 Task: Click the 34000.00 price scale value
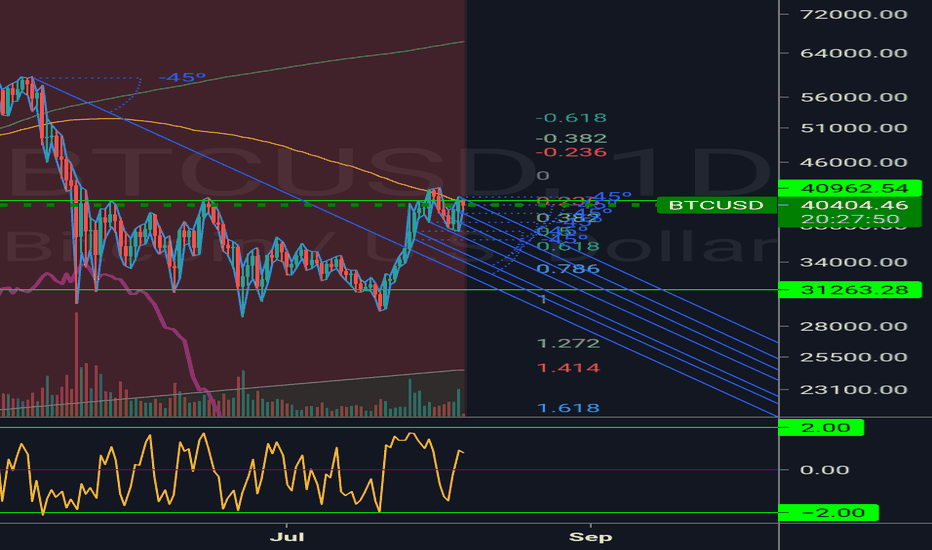[x=854, y=262]
